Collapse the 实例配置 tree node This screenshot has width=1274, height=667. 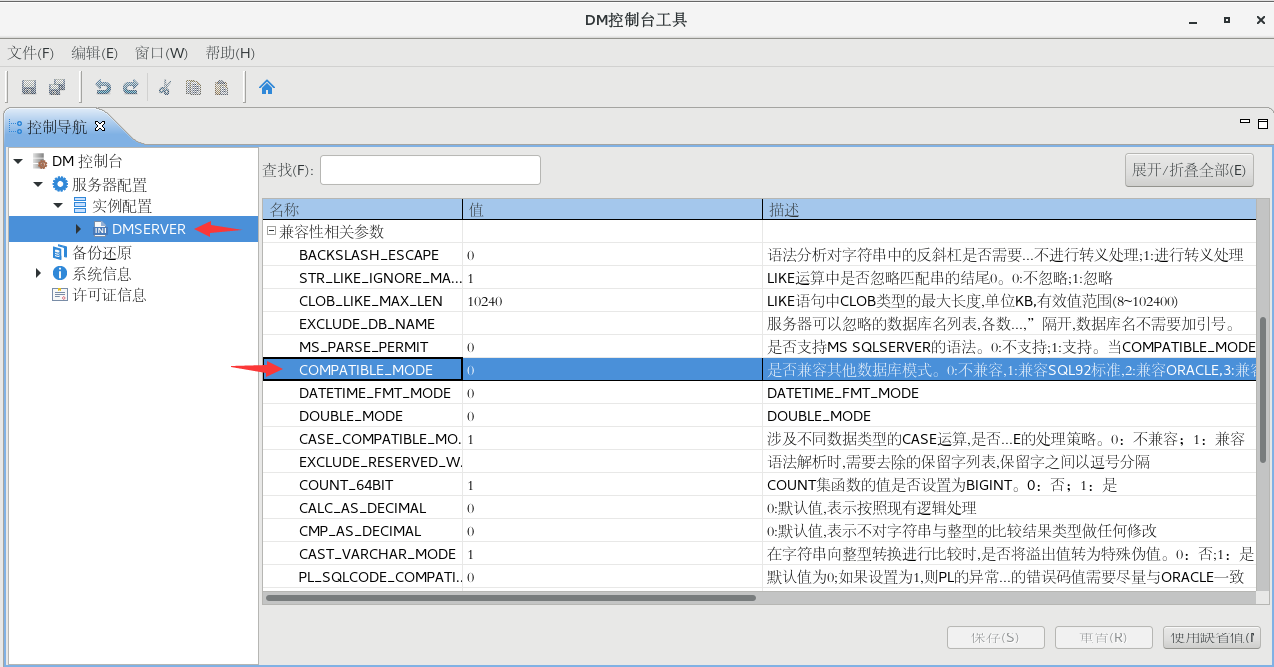(58, 206)
